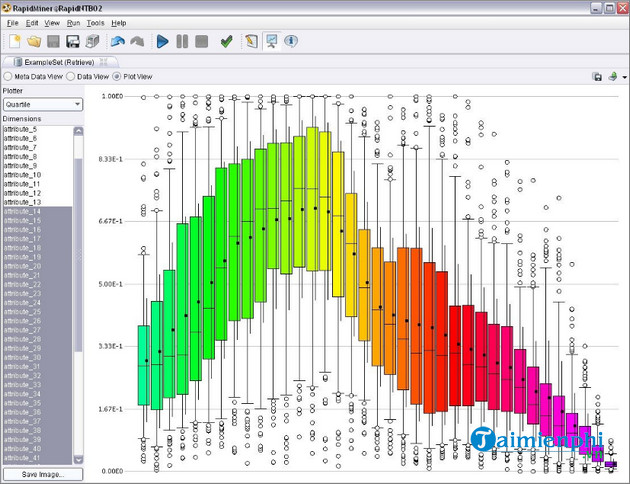
Task: Stop the process with the square button
Action: pos(202,41)
